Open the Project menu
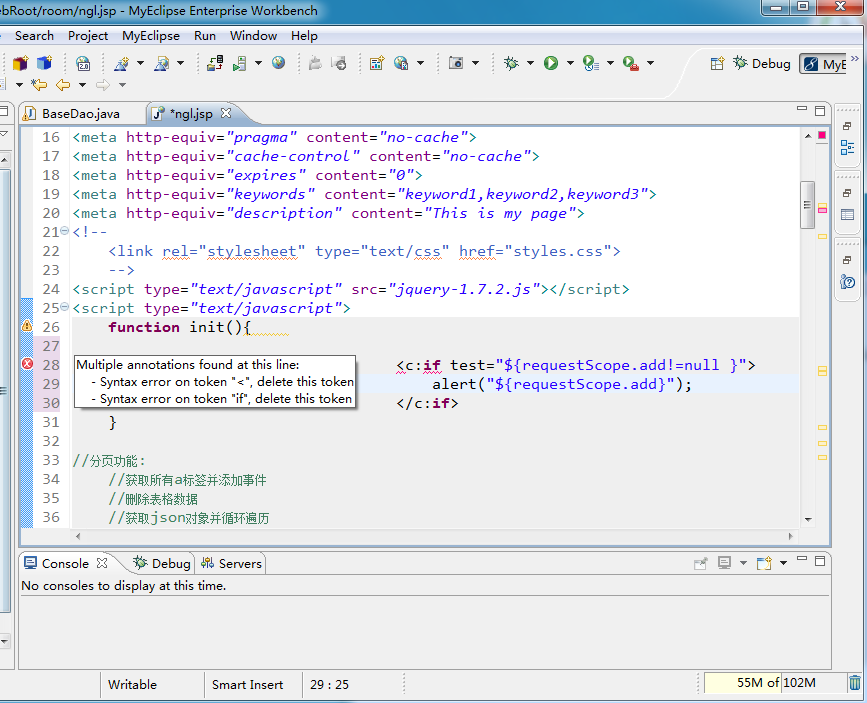 point(88,36)
